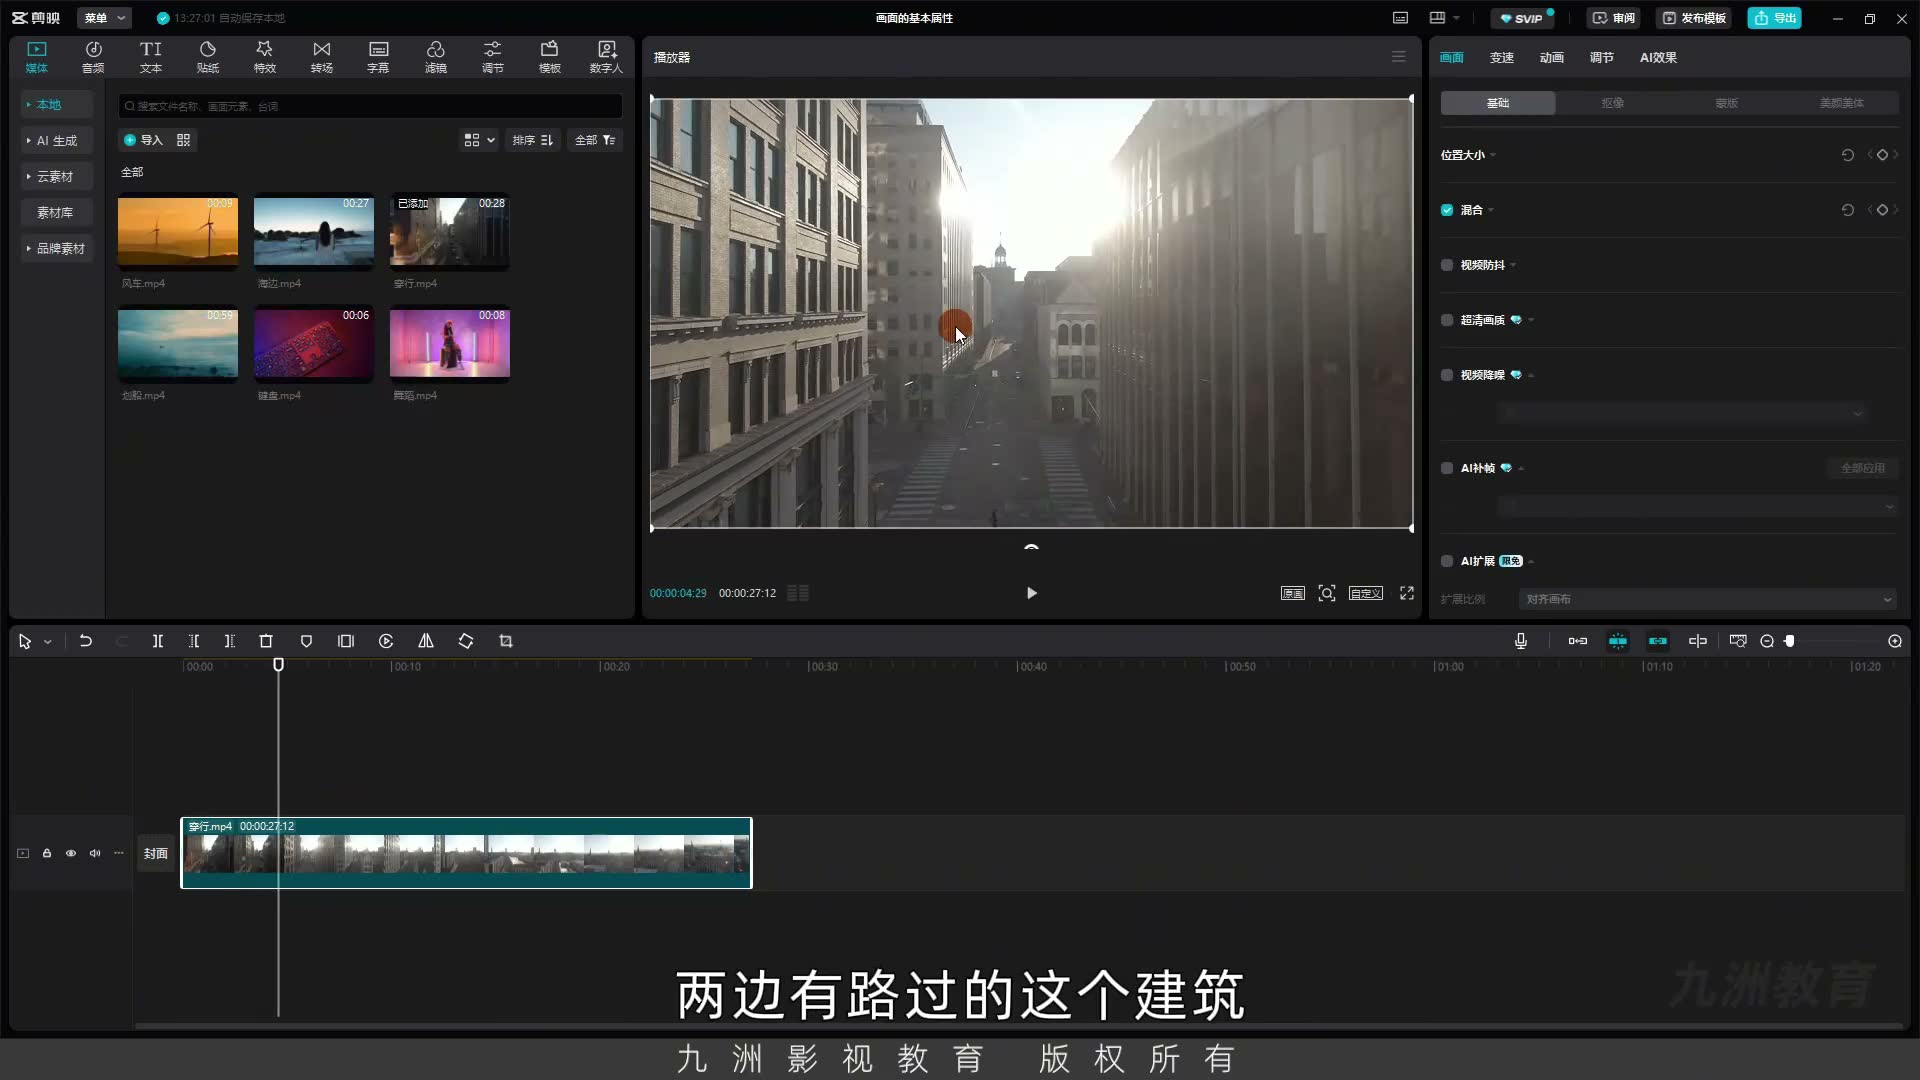Click the media search input field
The height and width of the screenshot is (1080, 1920).
(x=370, y=106)
